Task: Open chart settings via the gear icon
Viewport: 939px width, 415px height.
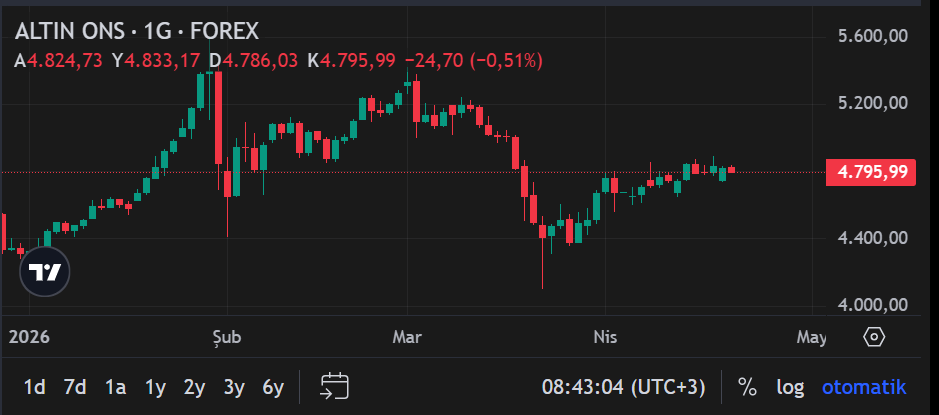Action: [x=874, y=337]
